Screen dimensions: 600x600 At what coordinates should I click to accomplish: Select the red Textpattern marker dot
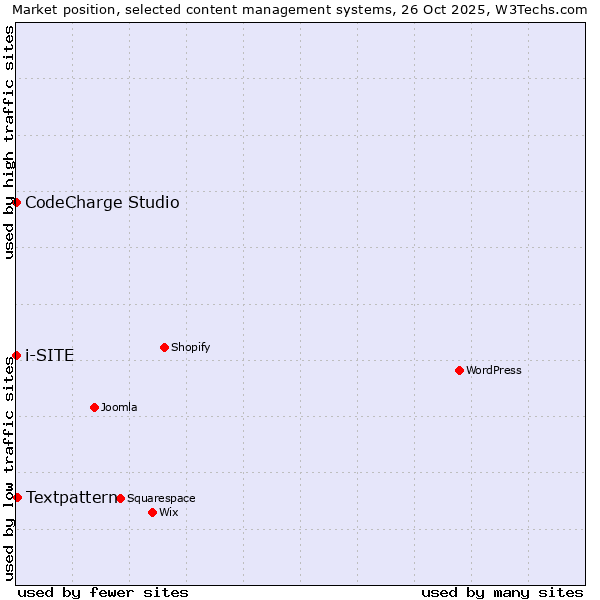tap(17, 497)
